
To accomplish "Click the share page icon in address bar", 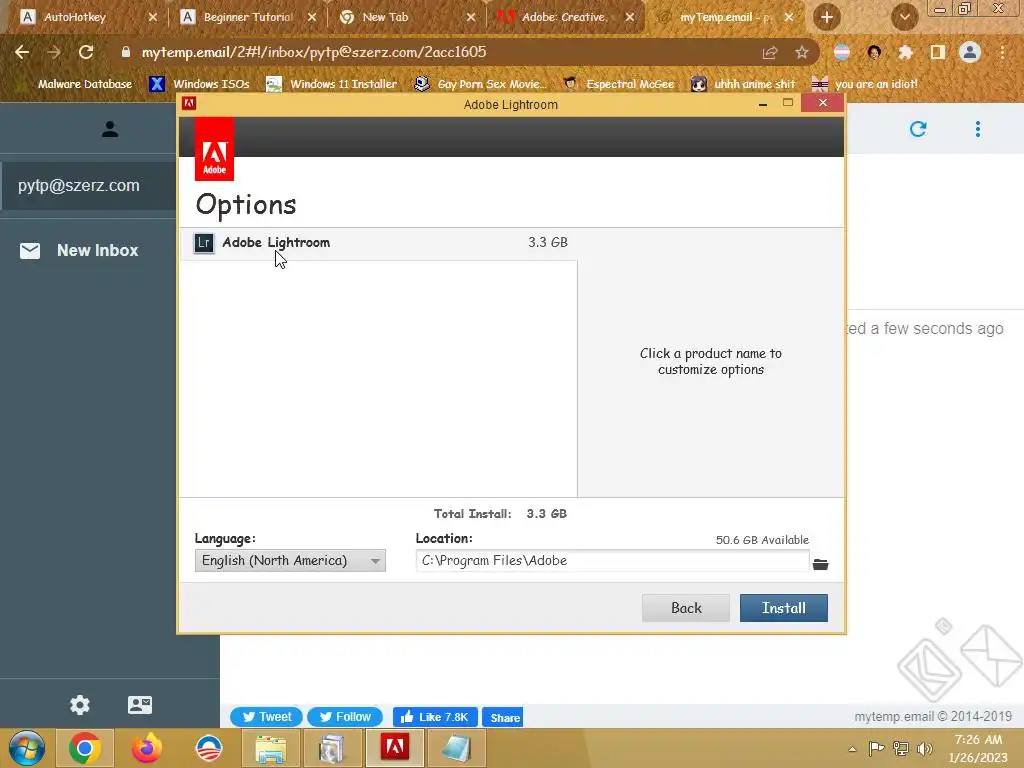I will click(770, 52).
